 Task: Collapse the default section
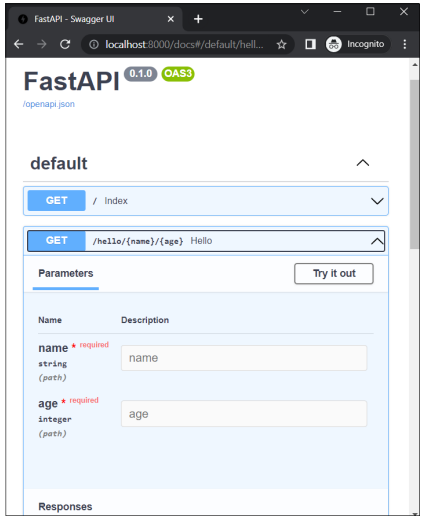(x=363, y=163)
